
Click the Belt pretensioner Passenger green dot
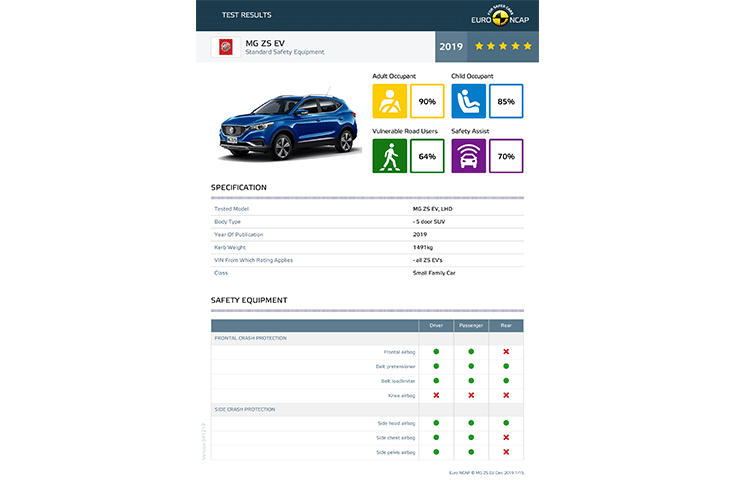(471, 366)
